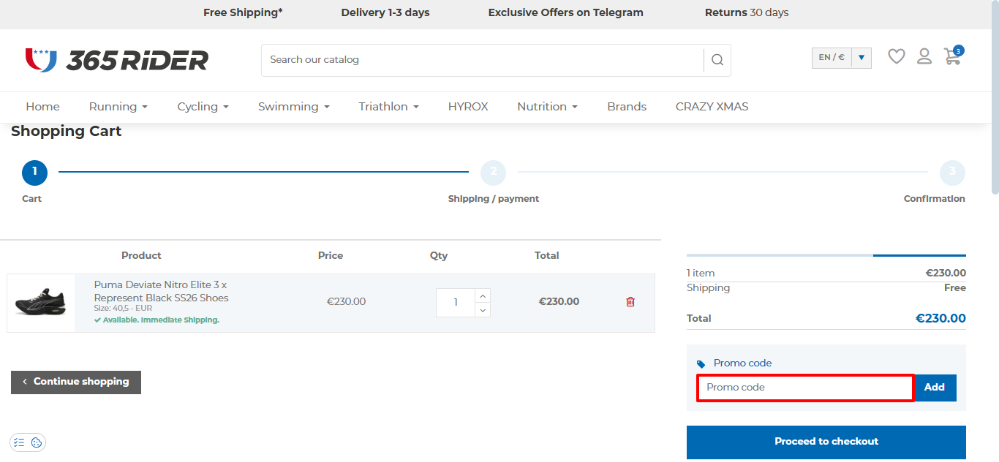Click the Promo code input field
999x462 pixels.
coord(805,388)
